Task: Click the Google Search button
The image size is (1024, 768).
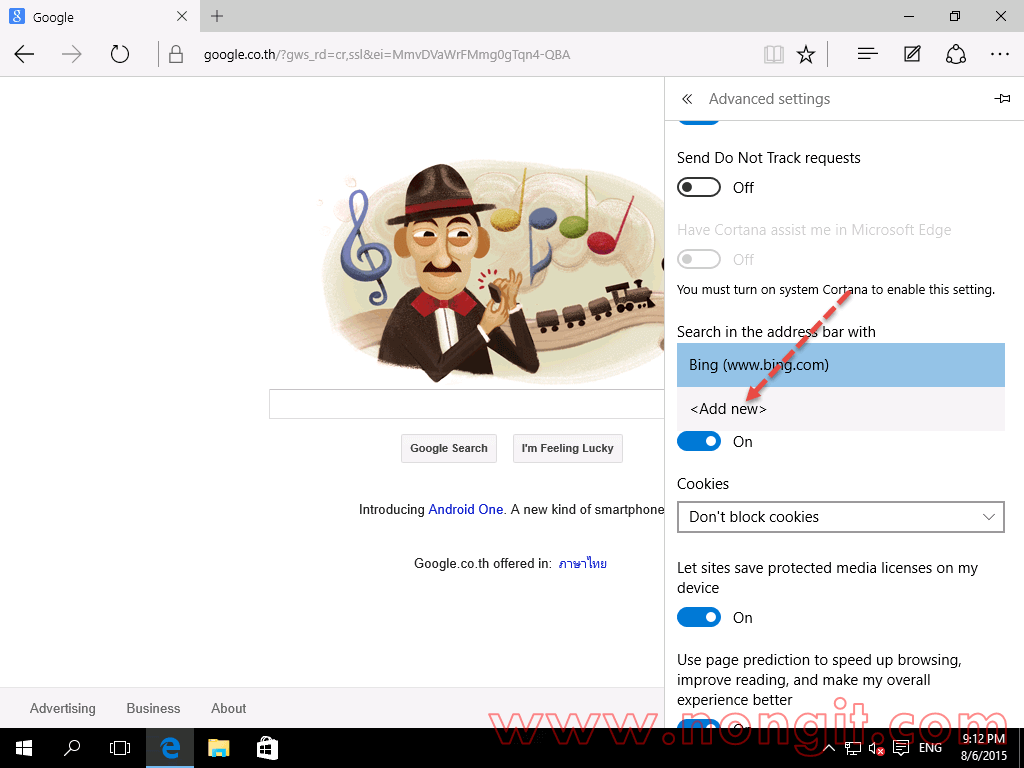Action: [x=448, y=448]
